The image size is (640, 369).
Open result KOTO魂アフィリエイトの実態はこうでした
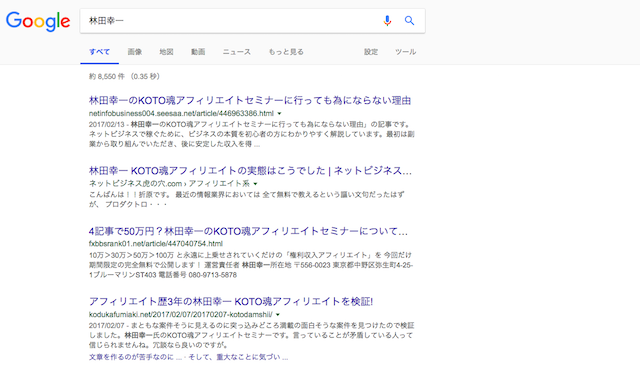tap(250, 171)
